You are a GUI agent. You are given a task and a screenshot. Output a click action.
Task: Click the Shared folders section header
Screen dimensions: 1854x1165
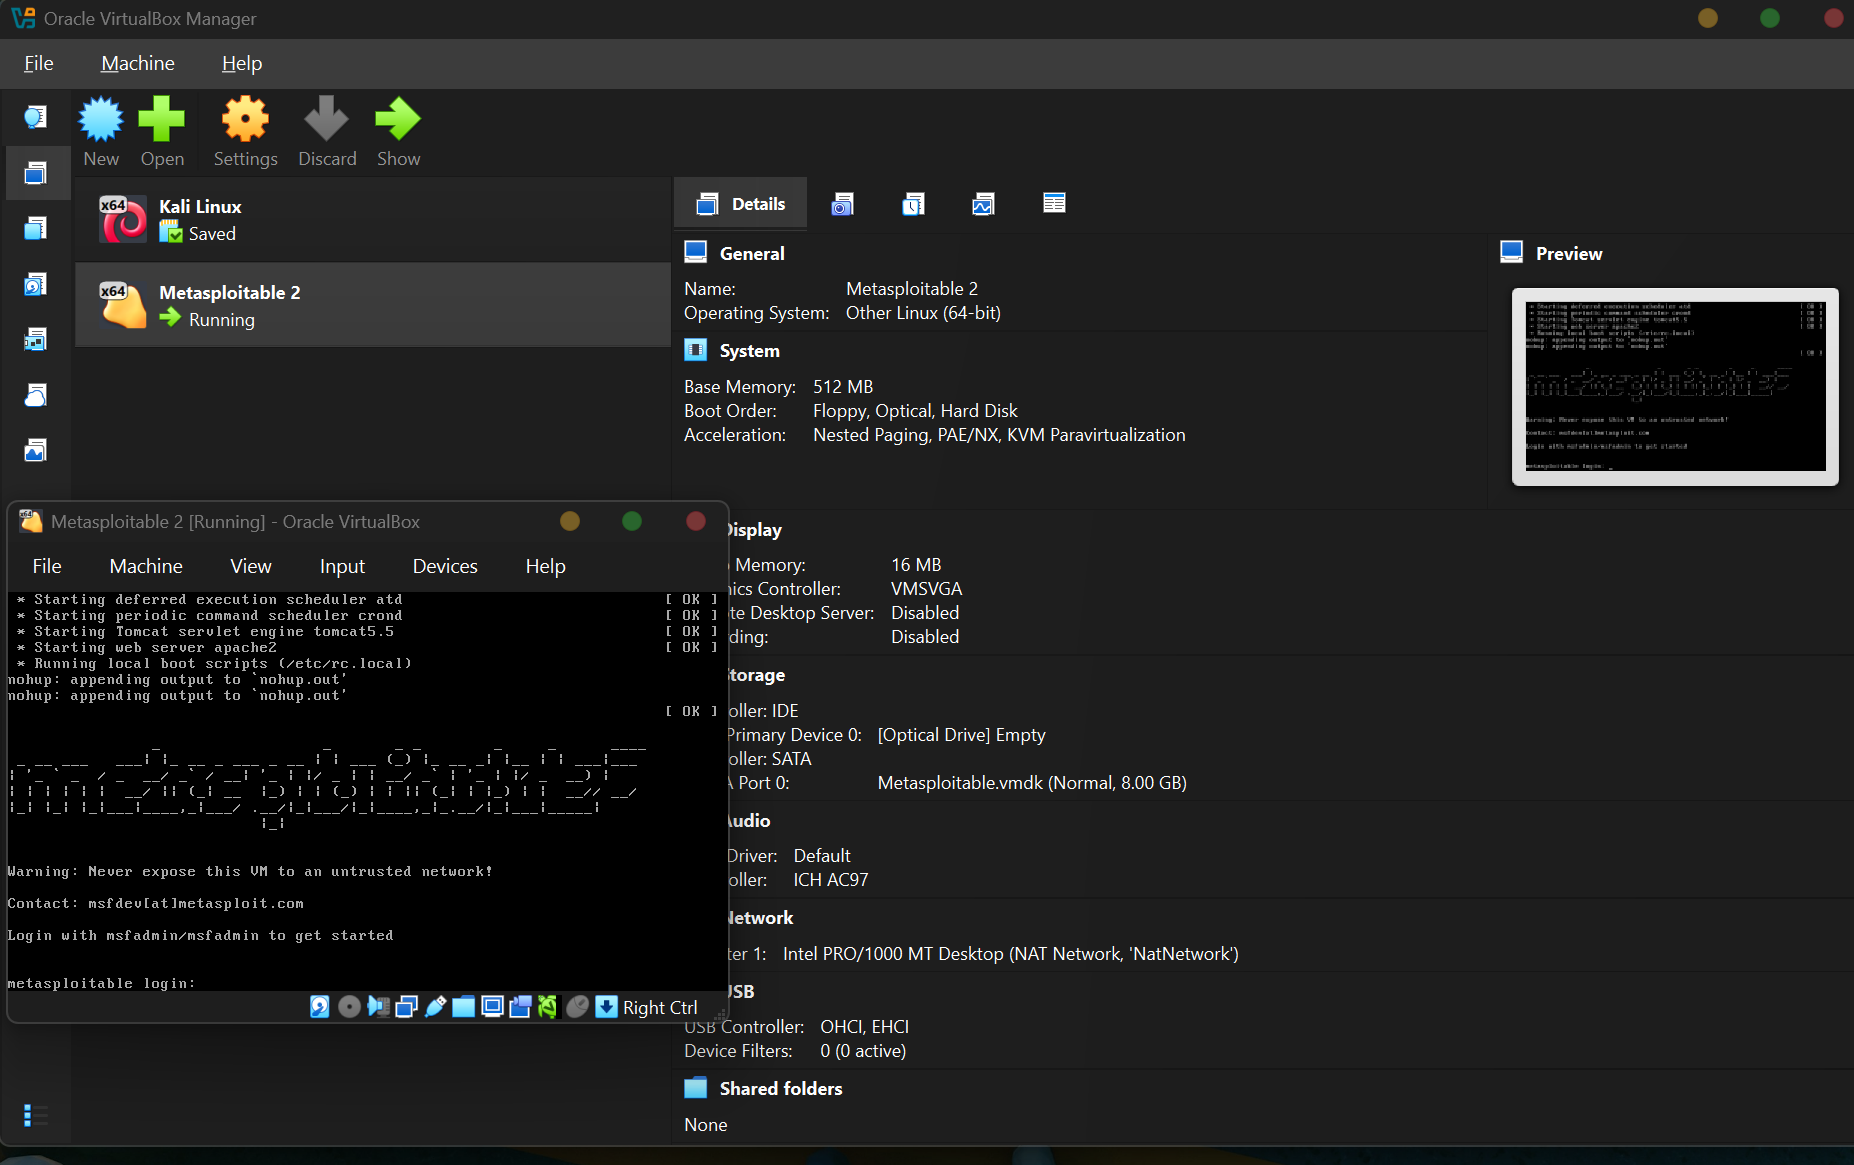click(781, 1089)
